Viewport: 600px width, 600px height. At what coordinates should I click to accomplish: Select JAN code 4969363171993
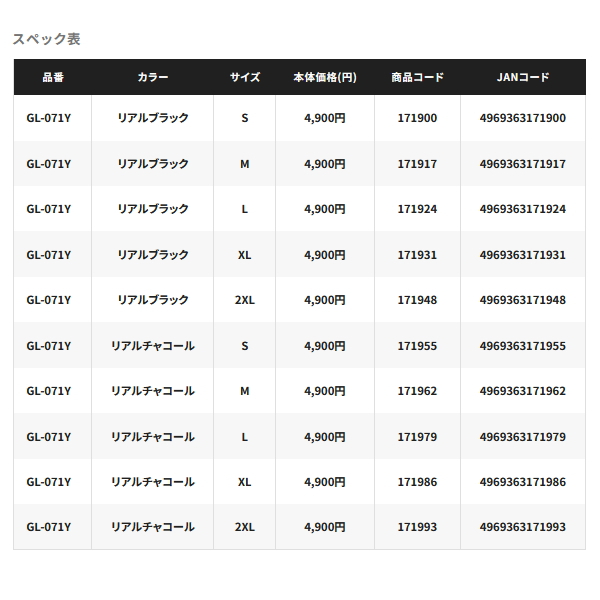point(523,527)
